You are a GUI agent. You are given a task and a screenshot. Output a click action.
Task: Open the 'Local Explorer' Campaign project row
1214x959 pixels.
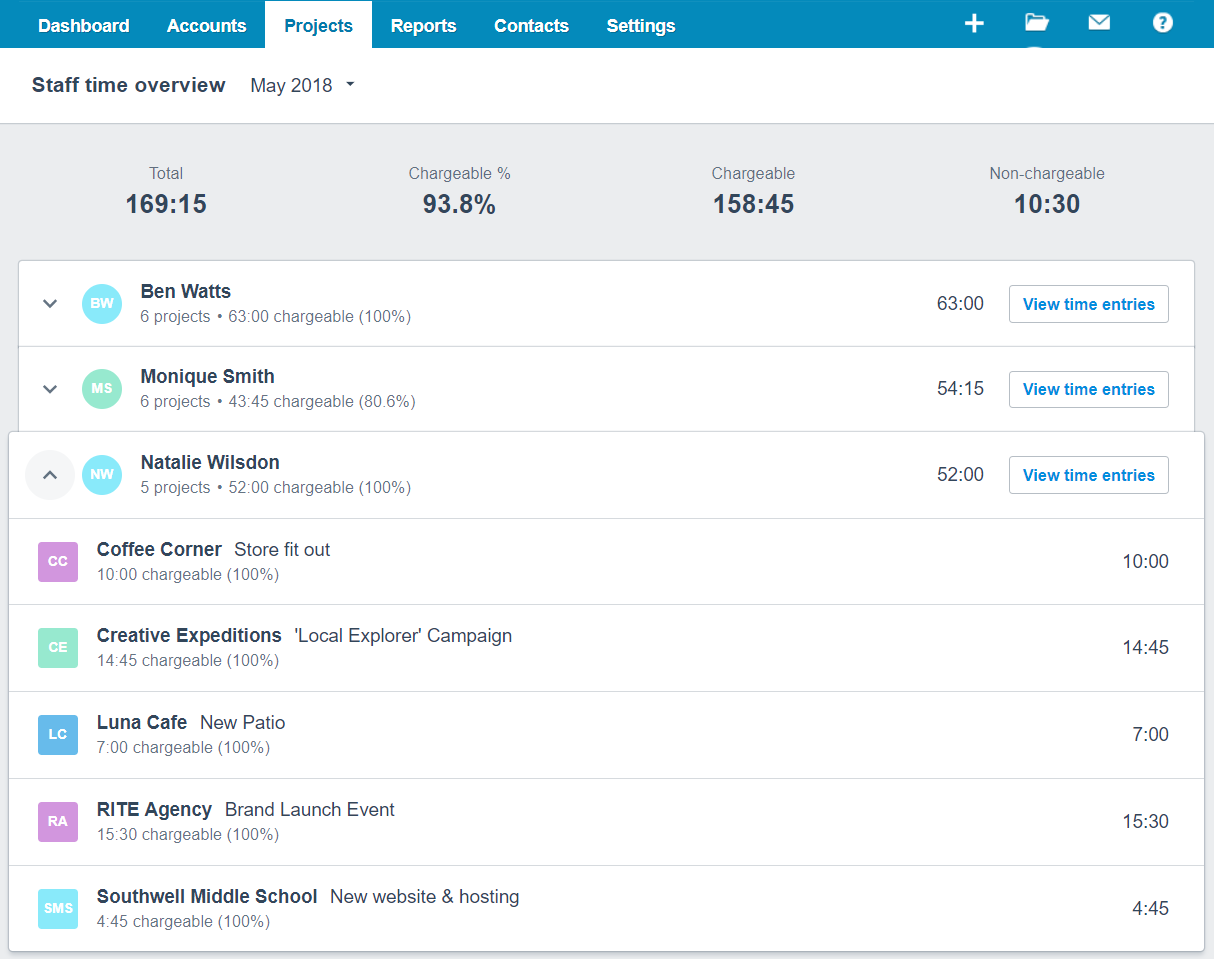(403, 635)
